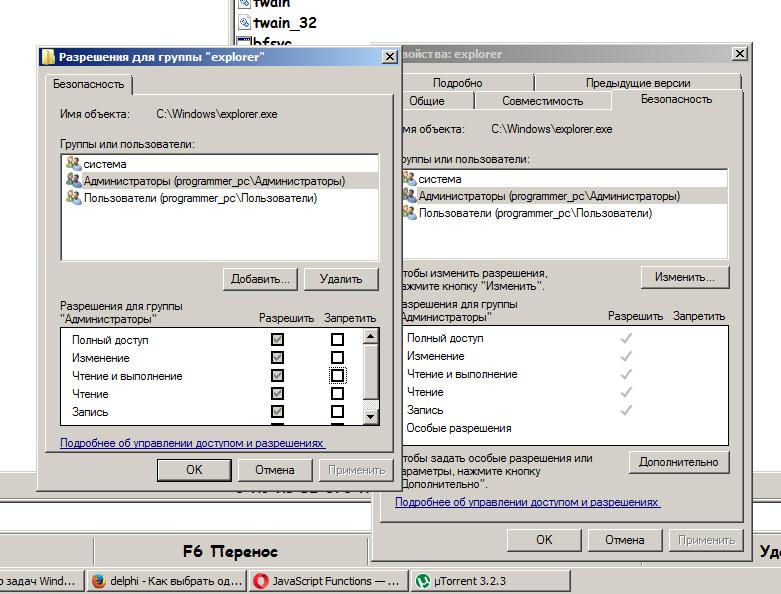Screen dimensions: 781x594
Task: Click Отмена in the properties window
Action: (625, 540)
